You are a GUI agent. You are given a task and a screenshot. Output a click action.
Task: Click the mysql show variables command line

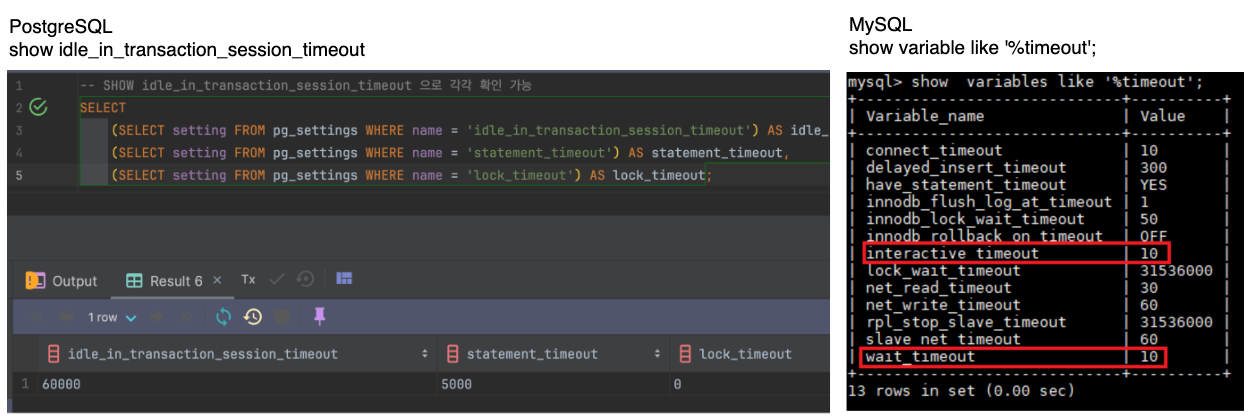(1025, 82)
